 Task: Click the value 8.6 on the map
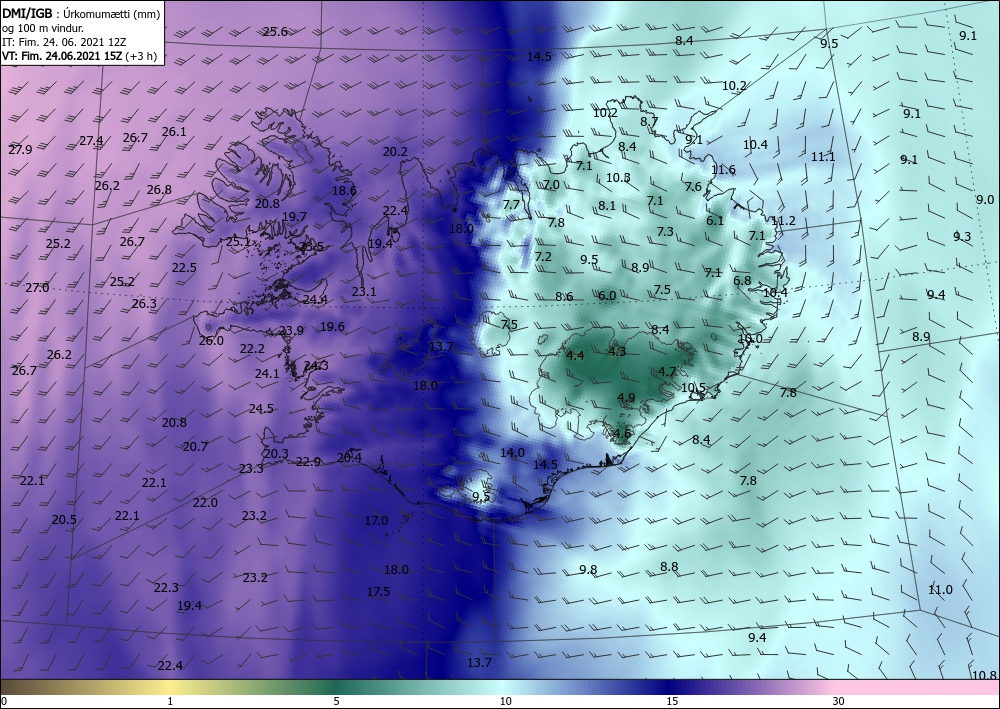click(x=564, y=296)
